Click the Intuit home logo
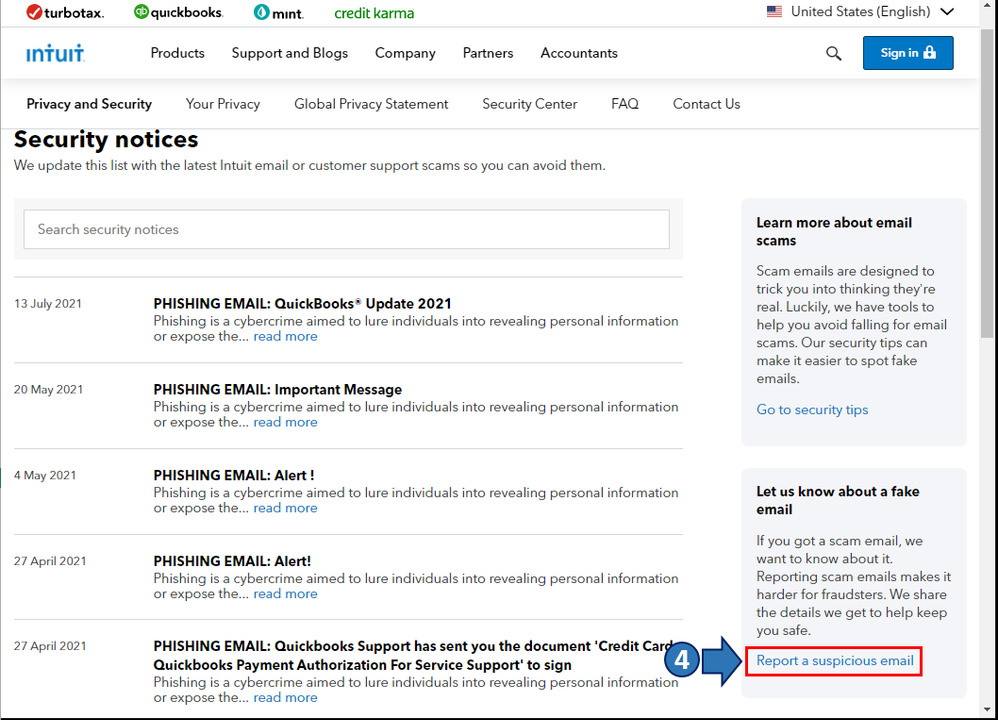Image resolution: width=998 pixels, height=720 pixels. [x=55, y=53]
